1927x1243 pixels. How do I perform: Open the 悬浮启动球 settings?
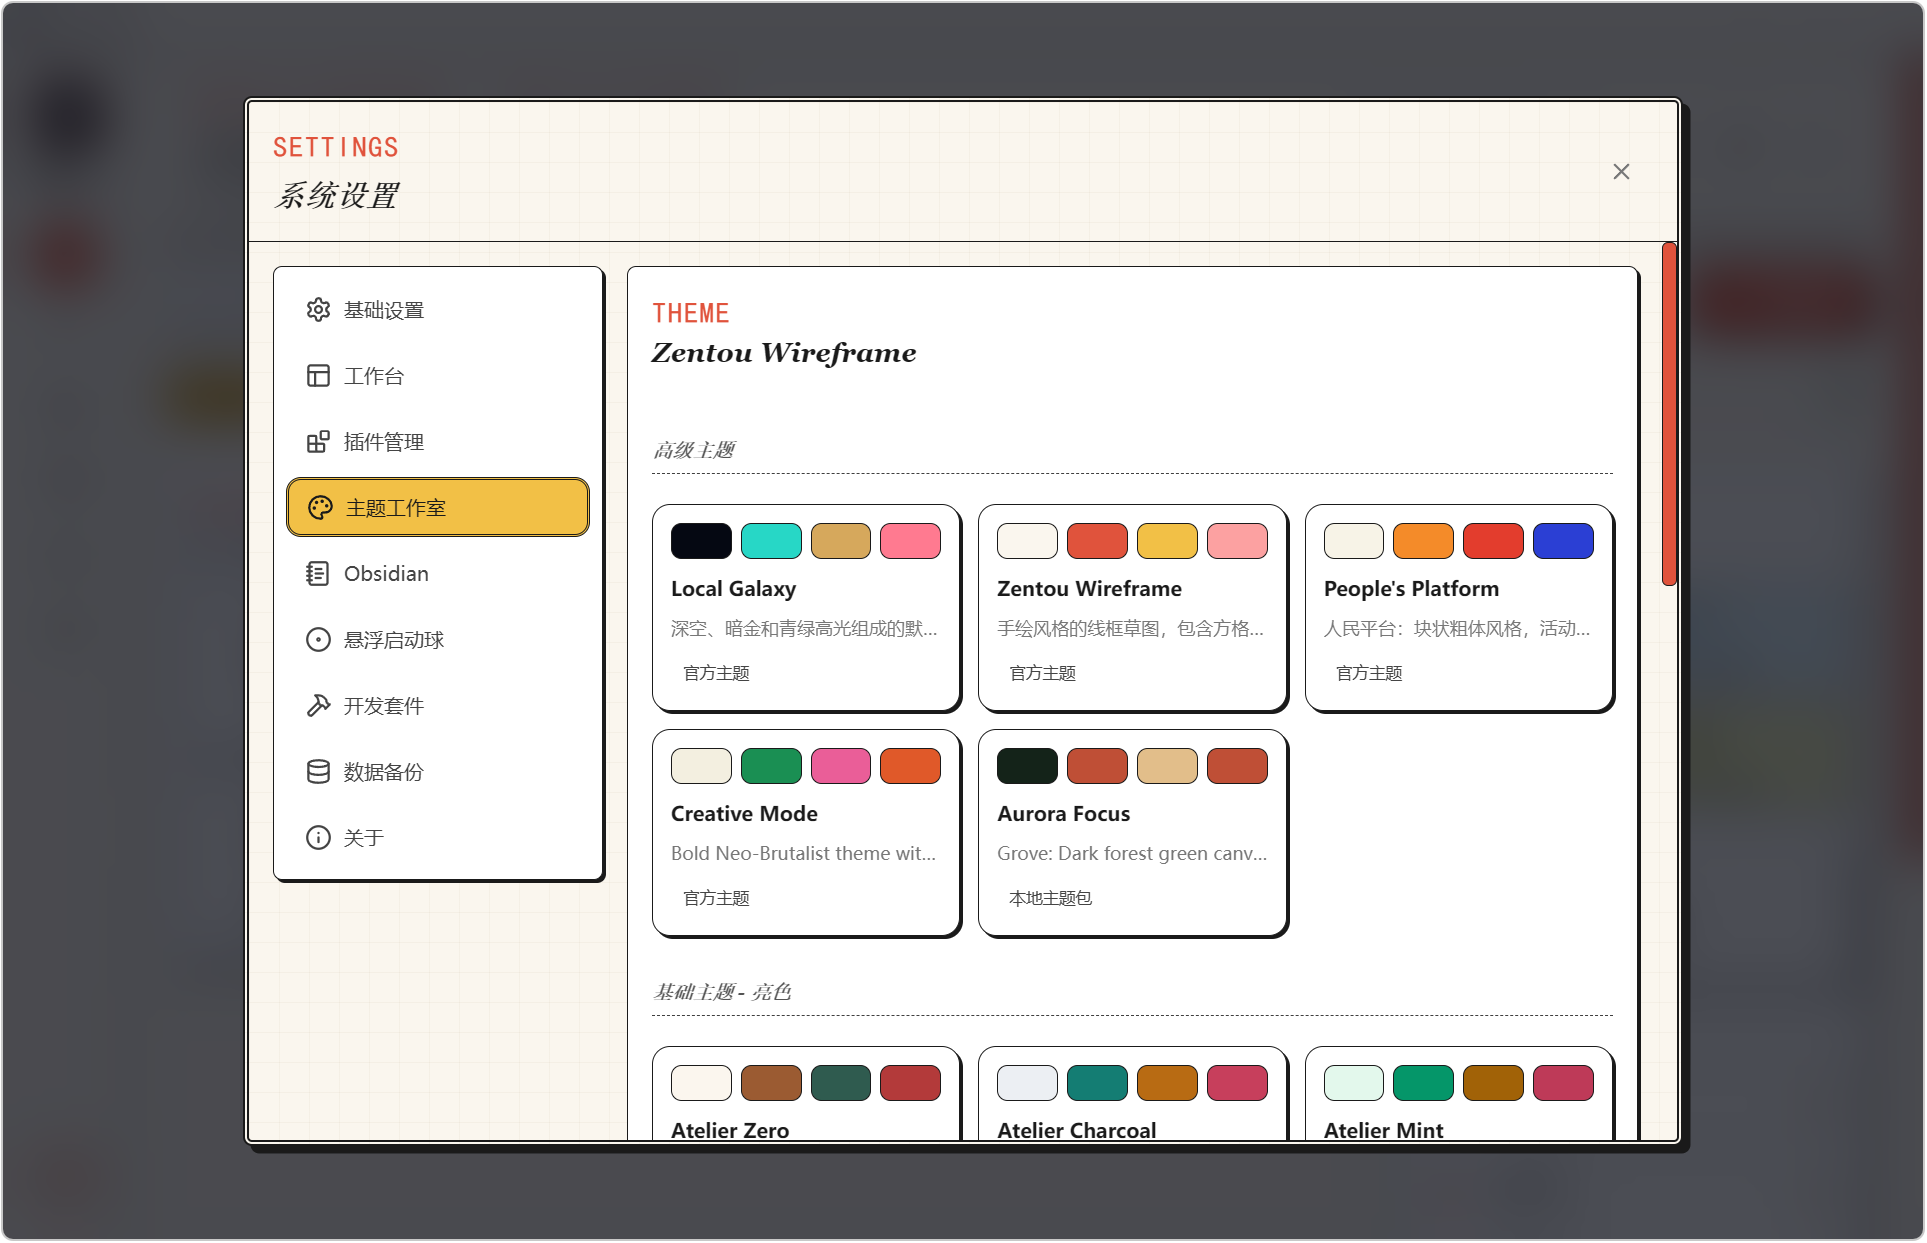click(438, 640)
